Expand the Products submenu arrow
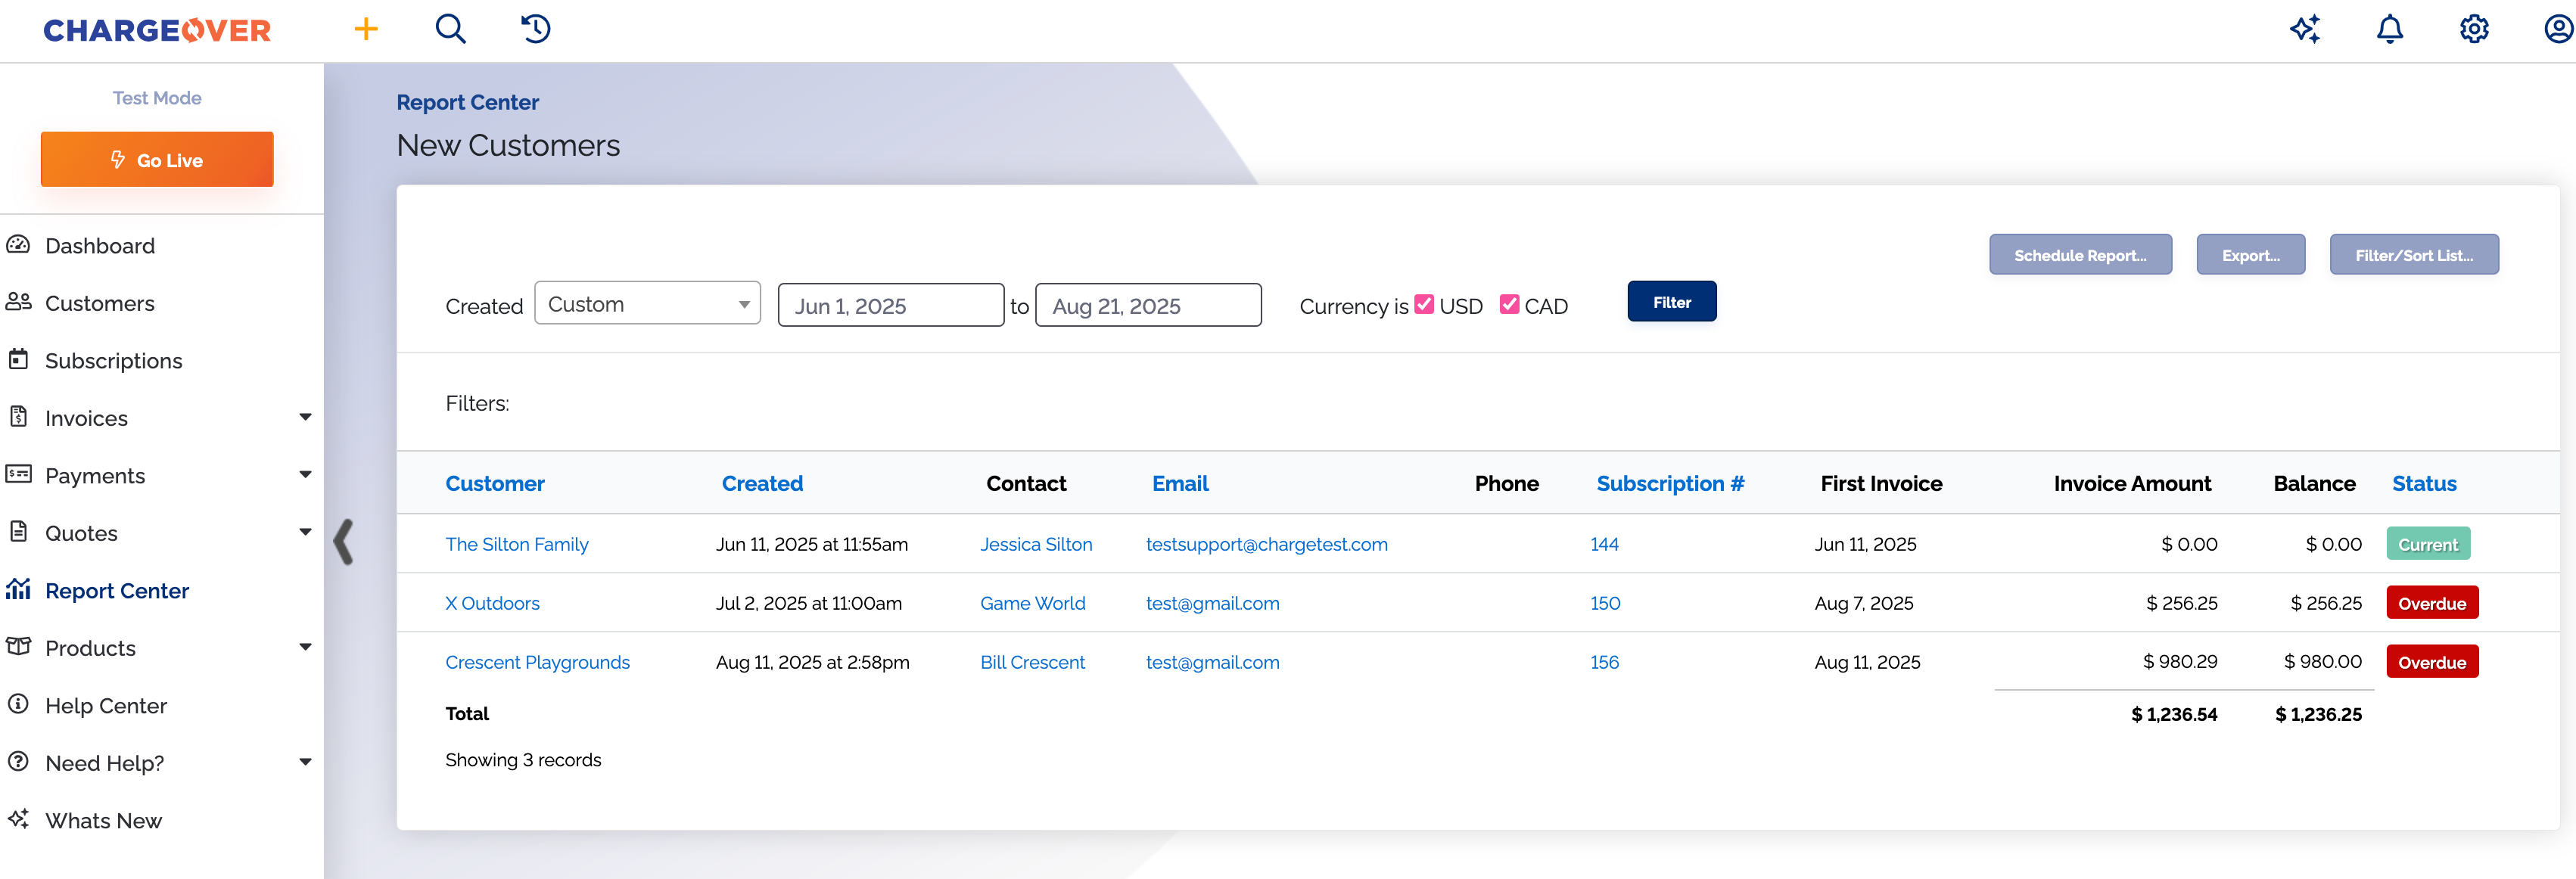2576x879 pixels. pyautogui.click(x=305, y=647)
